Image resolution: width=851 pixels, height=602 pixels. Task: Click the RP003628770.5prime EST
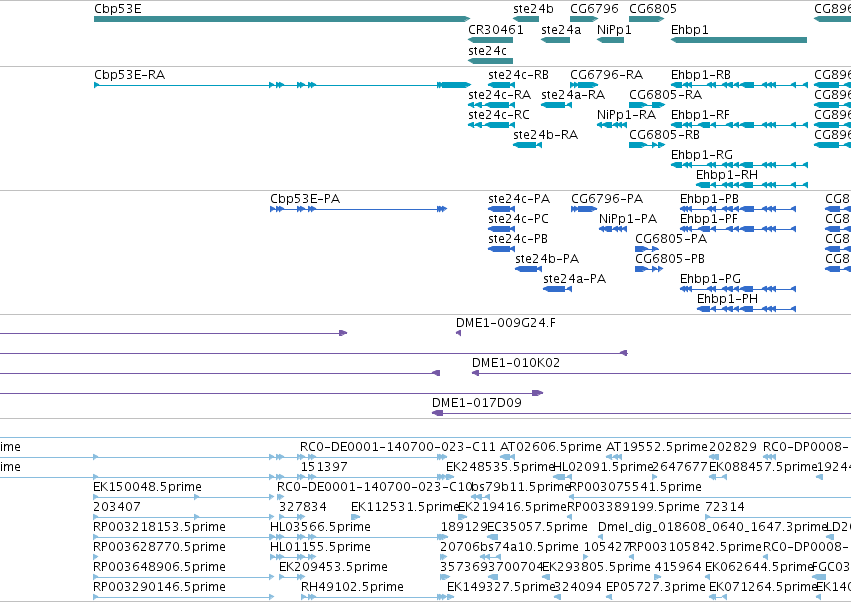(x=96, y=557)
